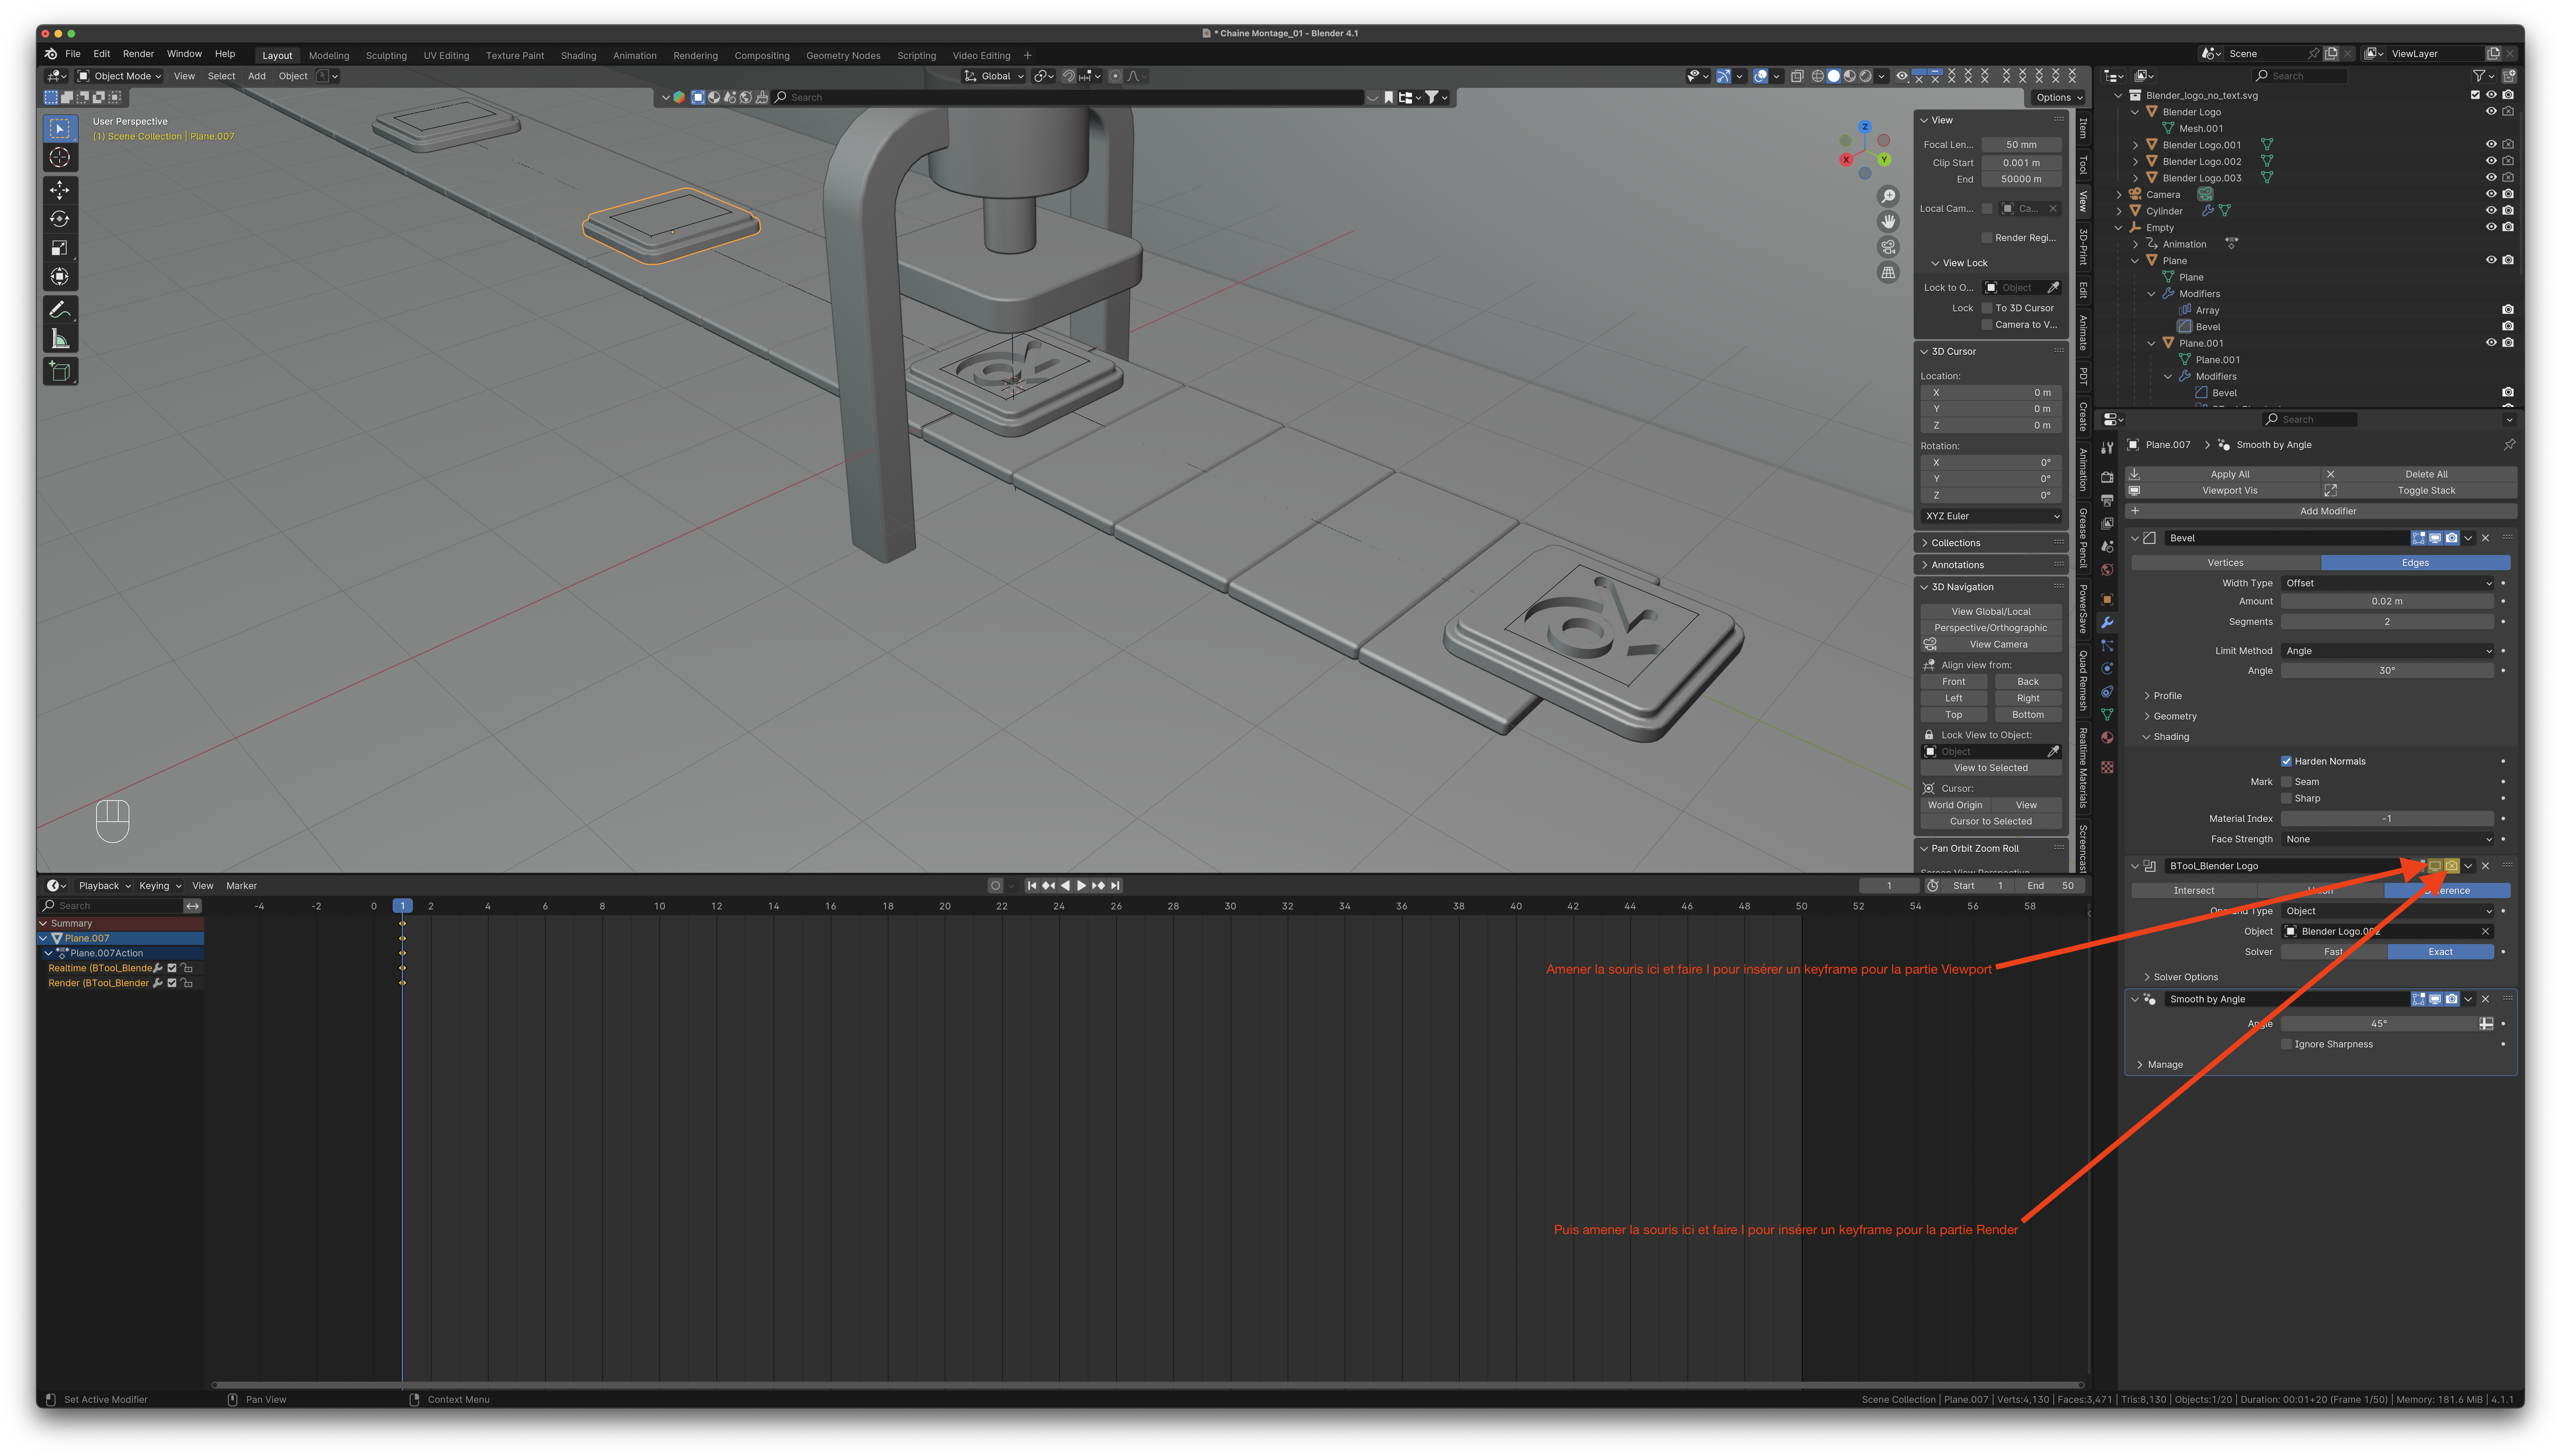Open the File menu
The width and height of the screenshot is (2561, 1456).
click(73, 54)
